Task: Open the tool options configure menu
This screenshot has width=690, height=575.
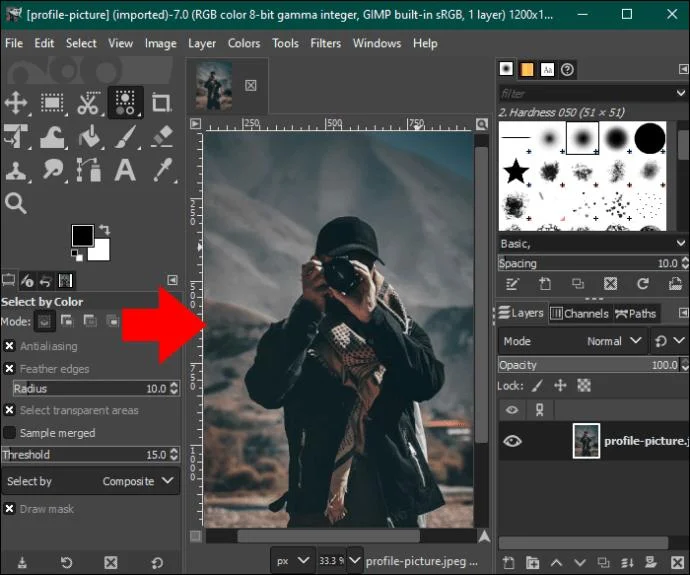Action: (x=172, y=280)
